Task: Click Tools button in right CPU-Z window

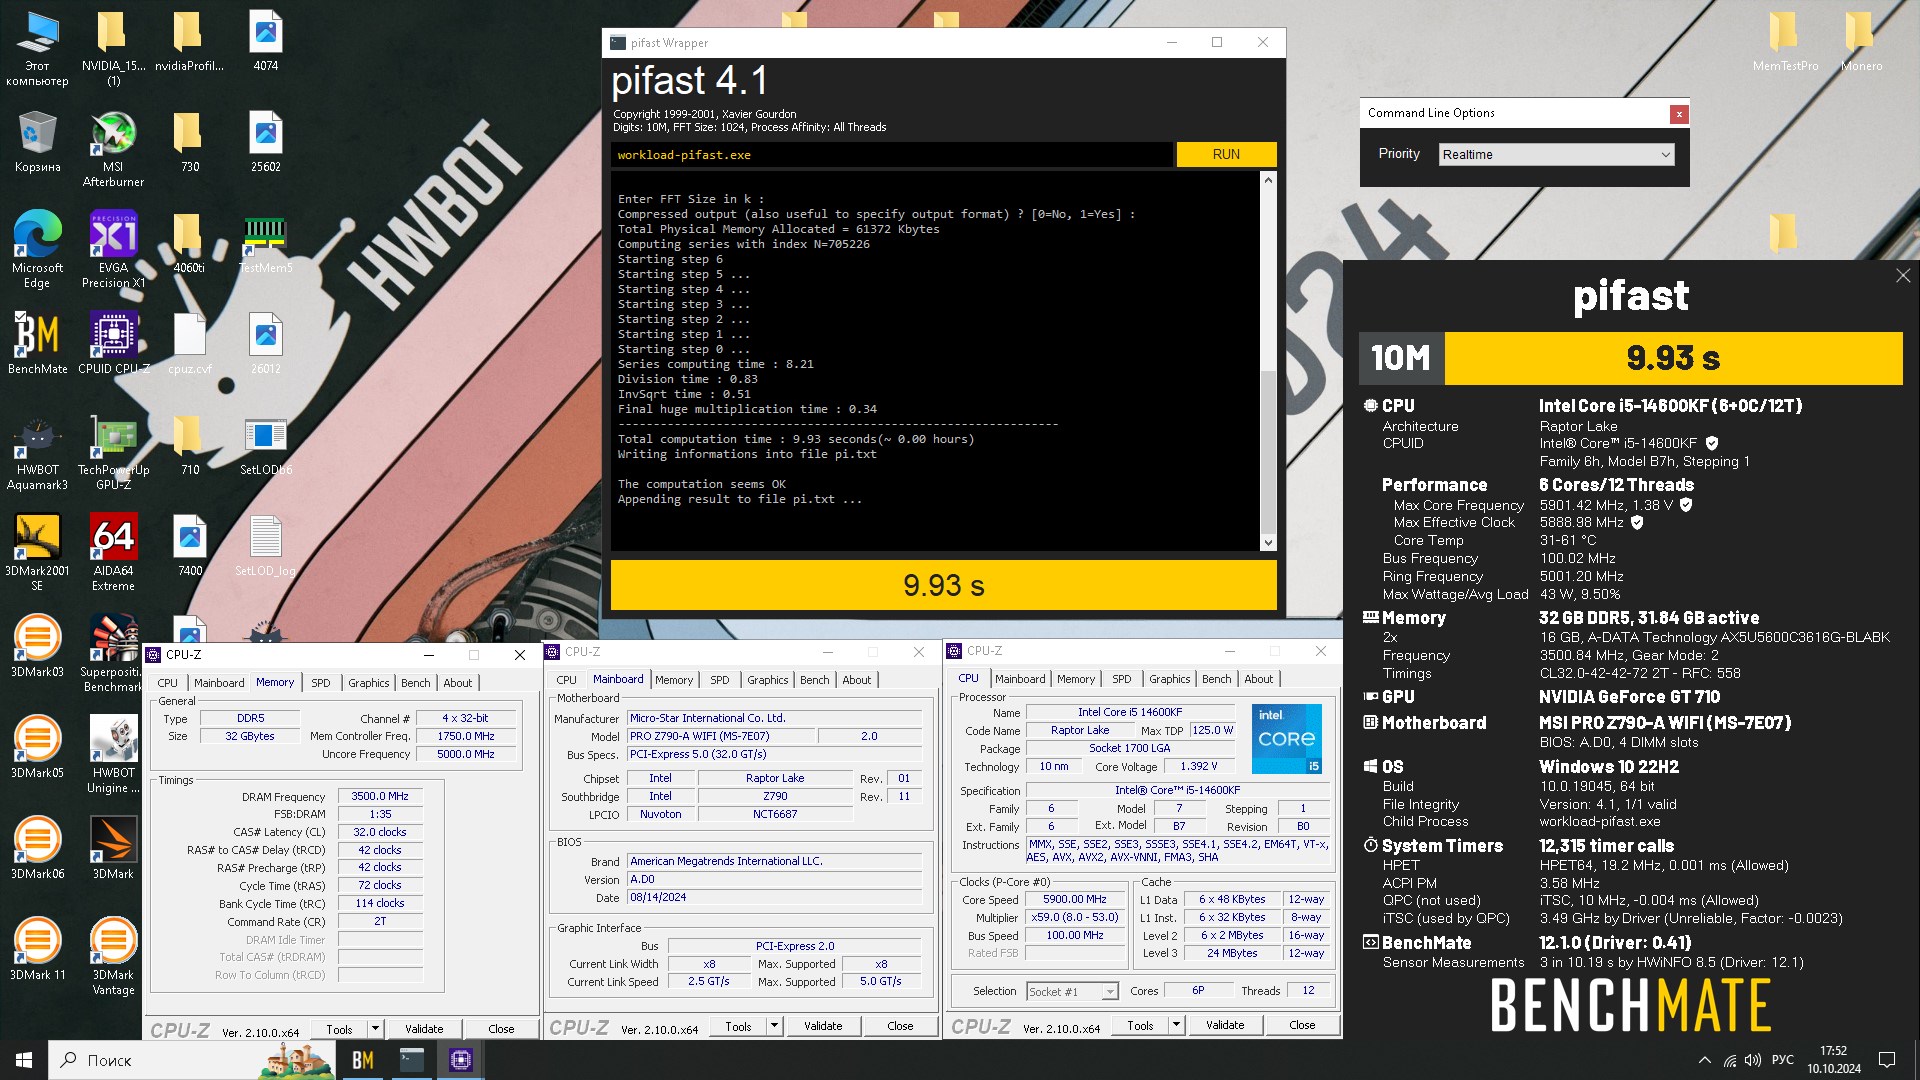Action: tap(1140, 1025)
